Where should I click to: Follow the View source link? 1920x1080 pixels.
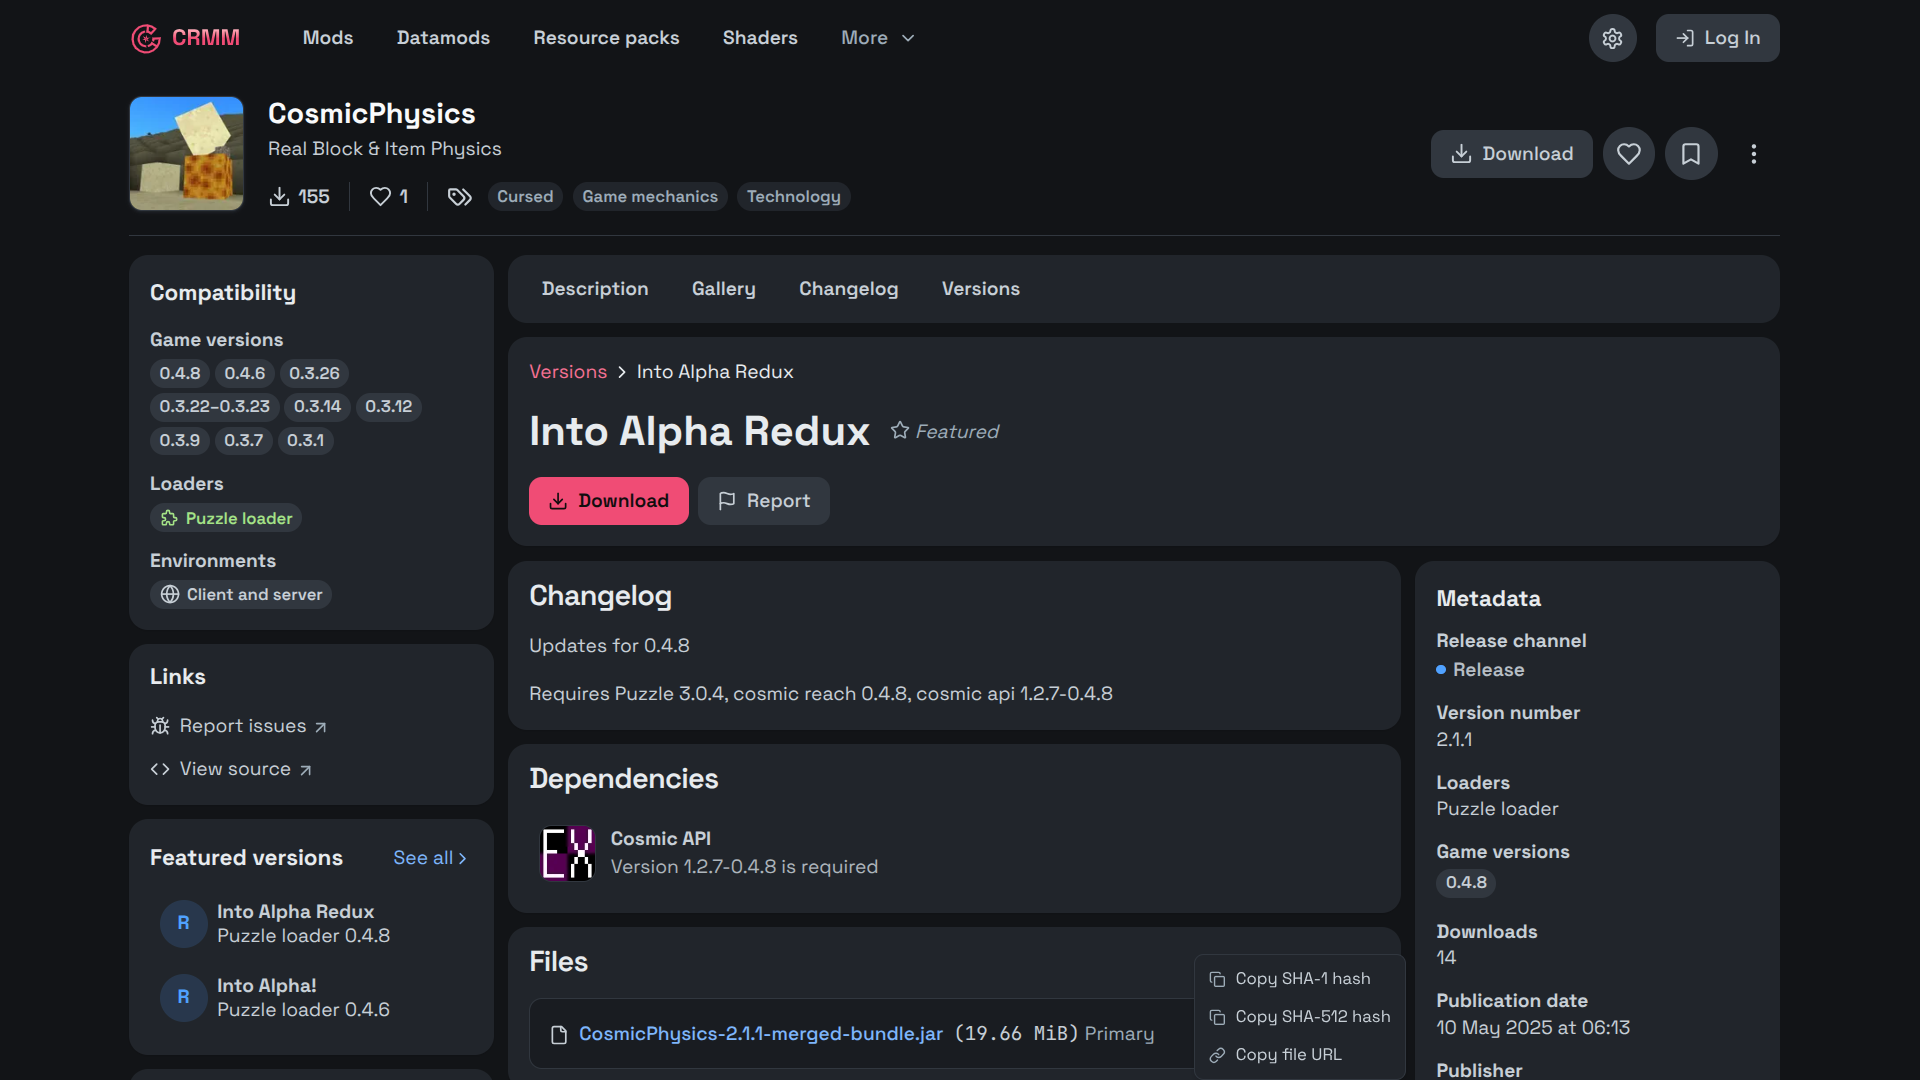(231, 769)
